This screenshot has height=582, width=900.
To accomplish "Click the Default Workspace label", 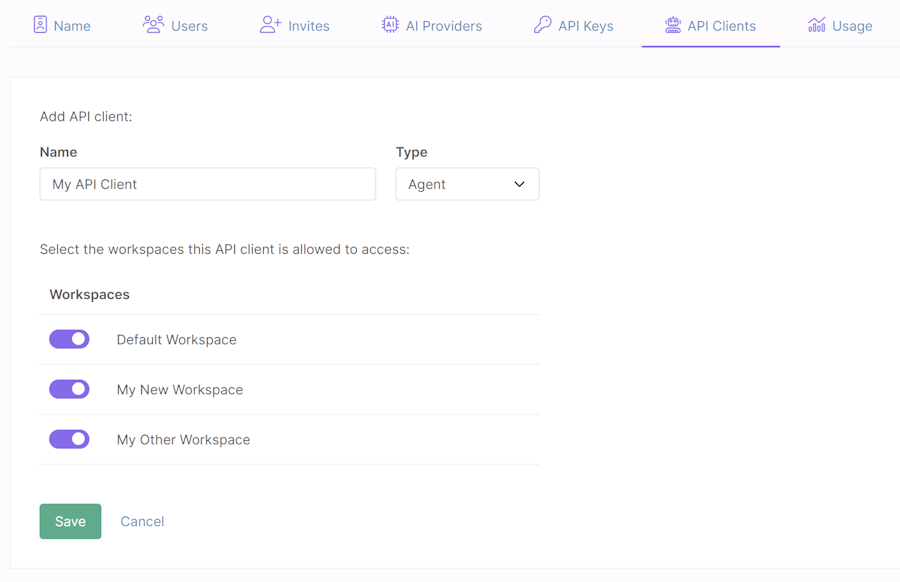I will pos(177,340).
